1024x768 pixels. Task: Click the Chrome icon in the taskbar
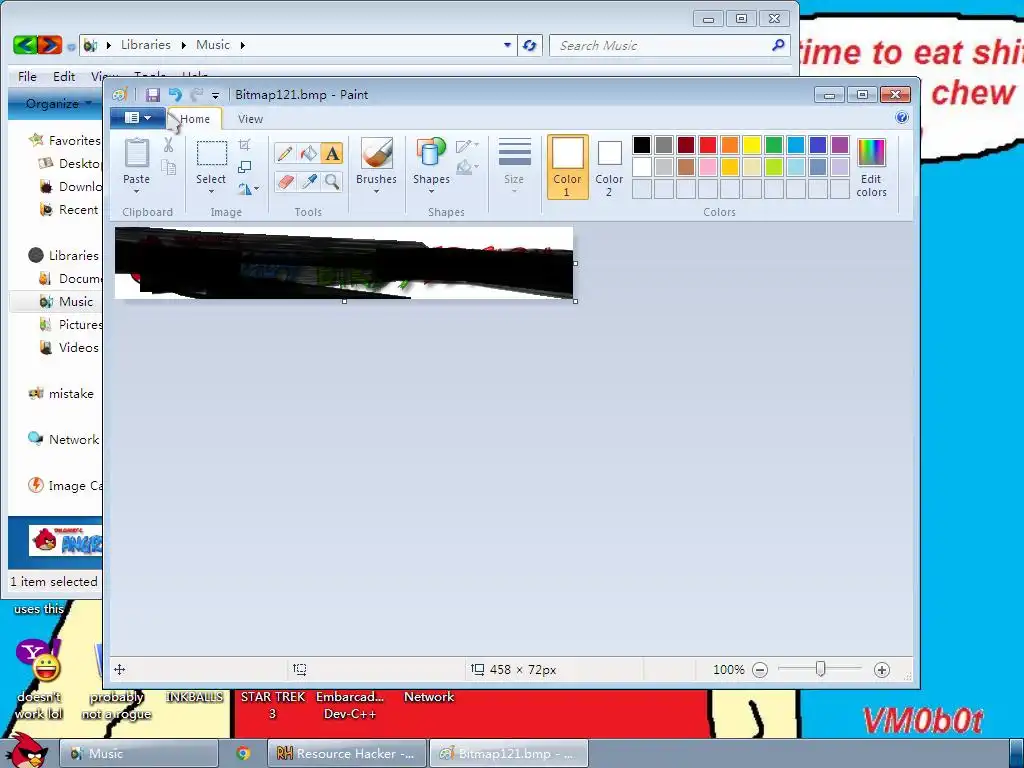coord(243,754)
